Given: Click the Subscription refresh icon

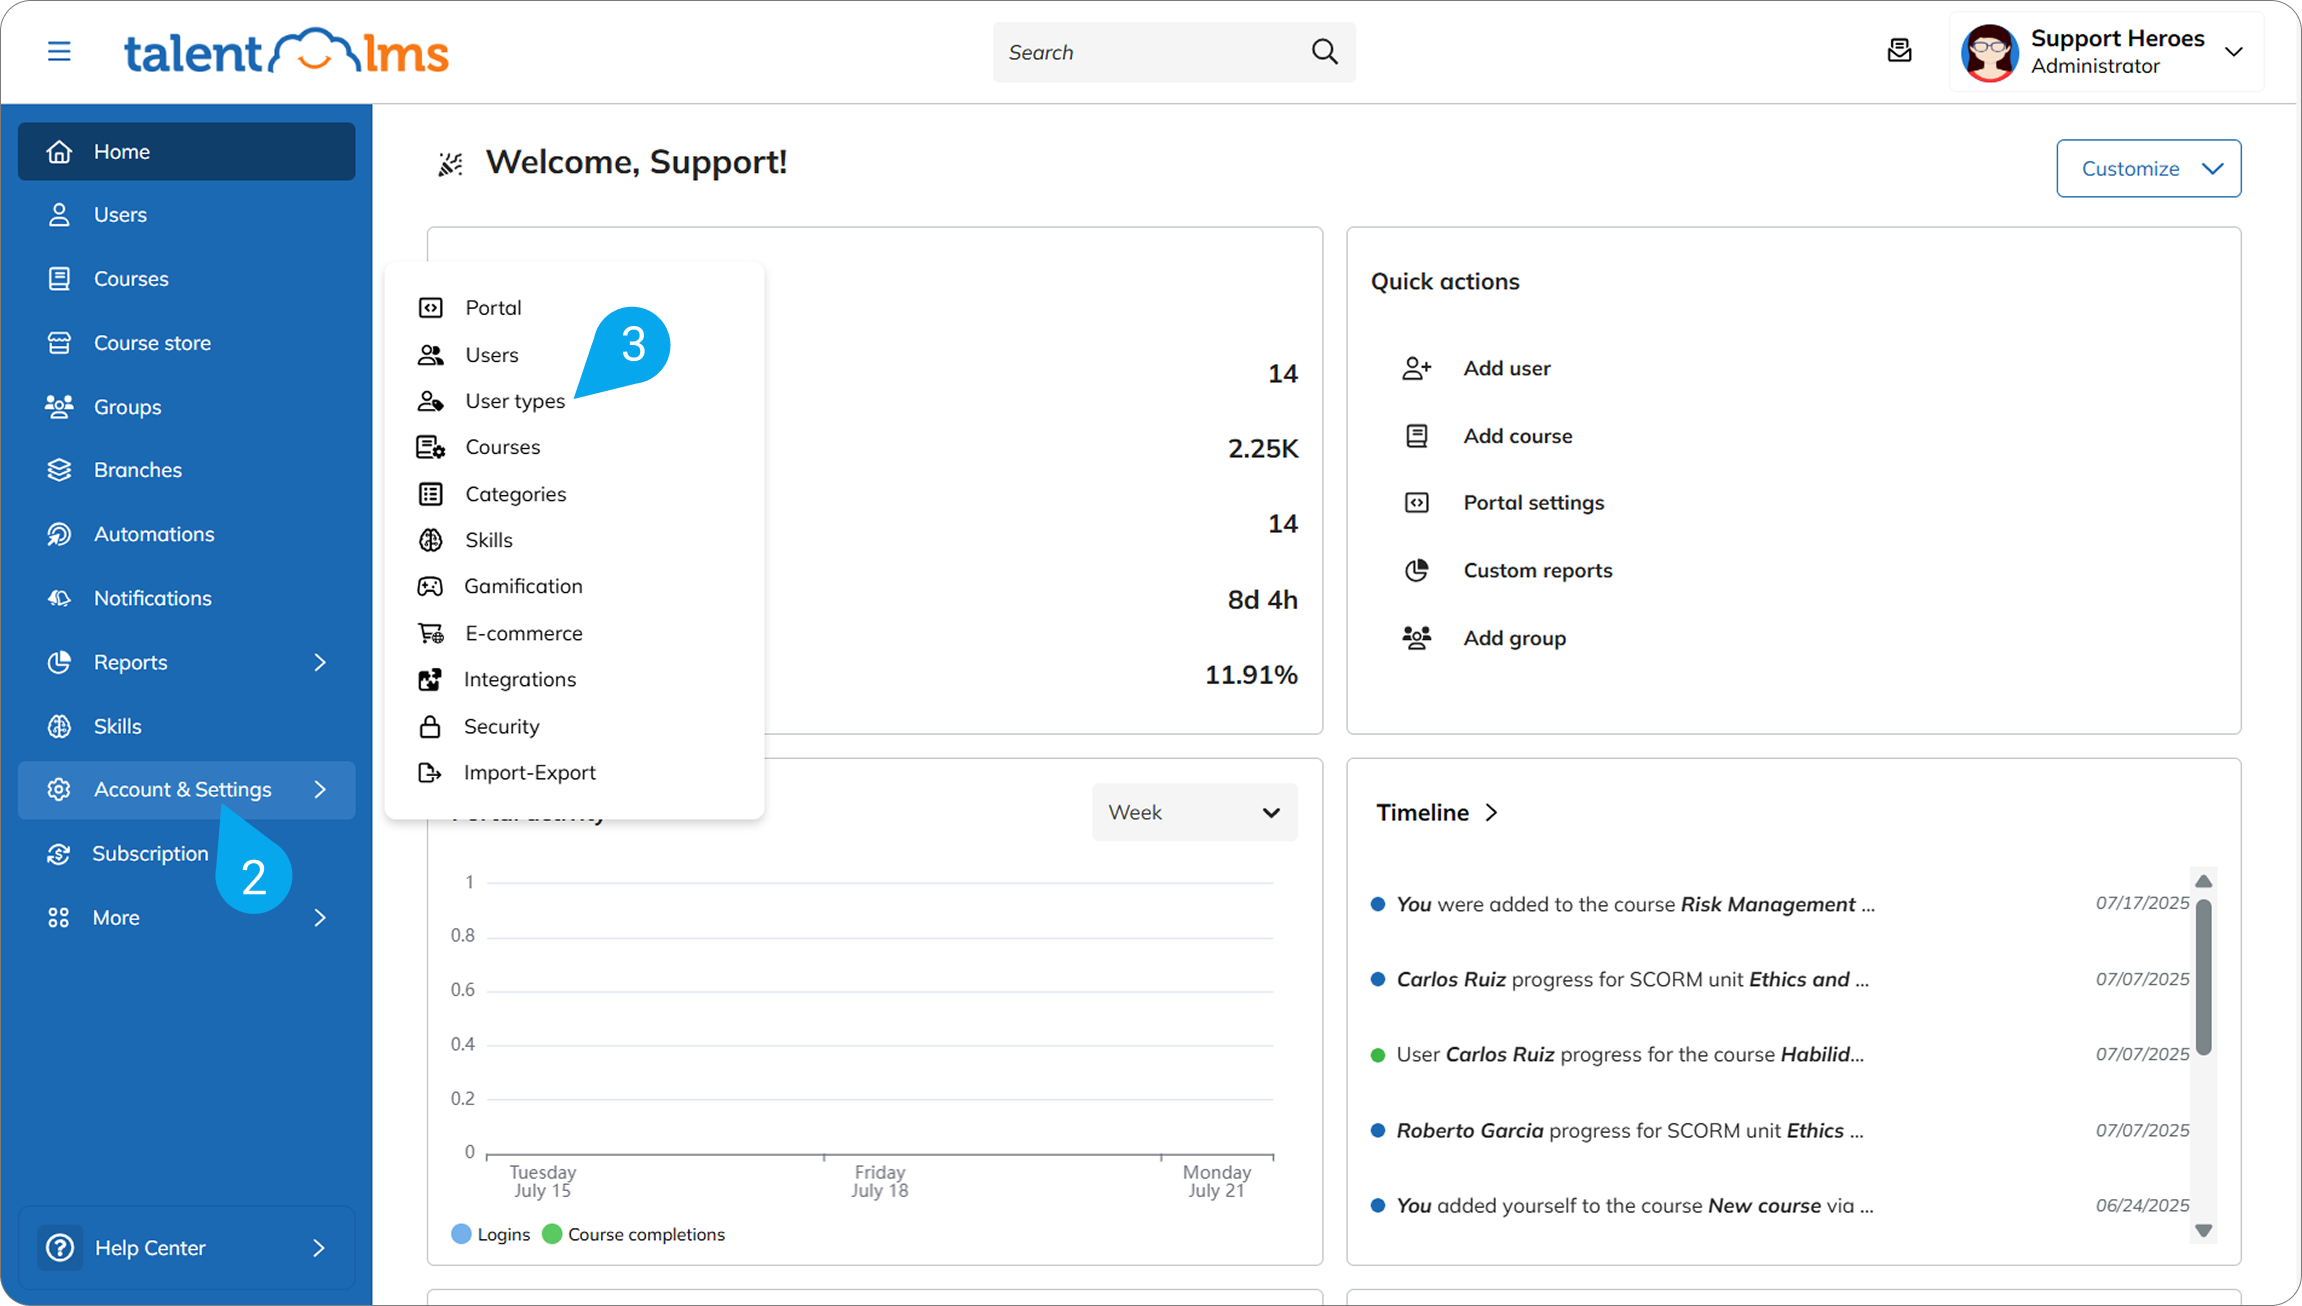Looking at the screenshot, I should point(59,854).
